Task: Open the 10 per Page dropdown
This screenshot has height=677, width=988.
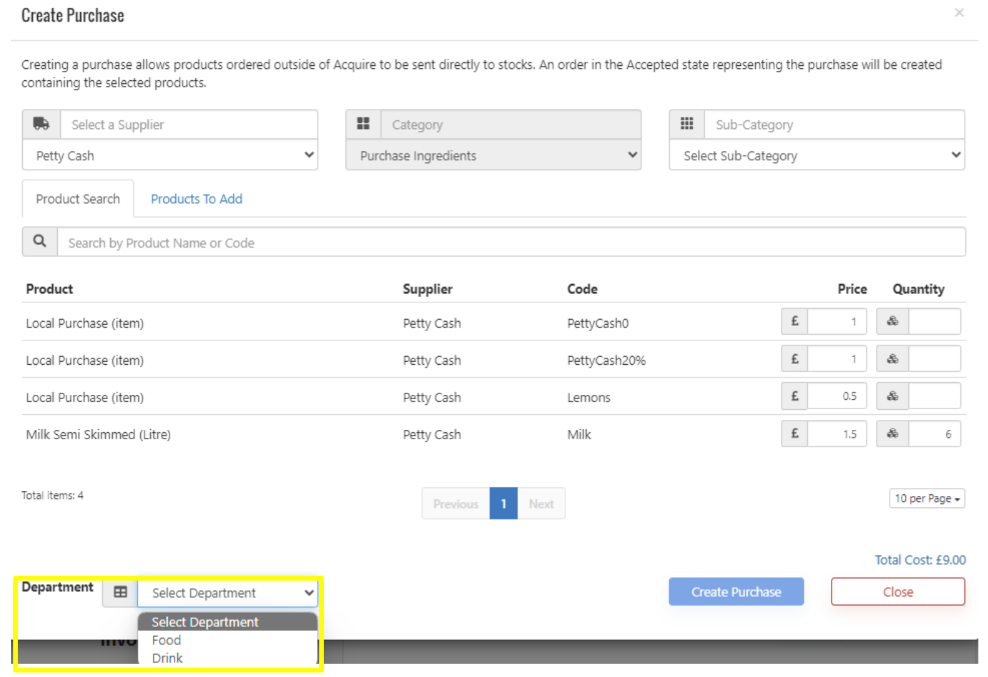Action: point(926,498)
